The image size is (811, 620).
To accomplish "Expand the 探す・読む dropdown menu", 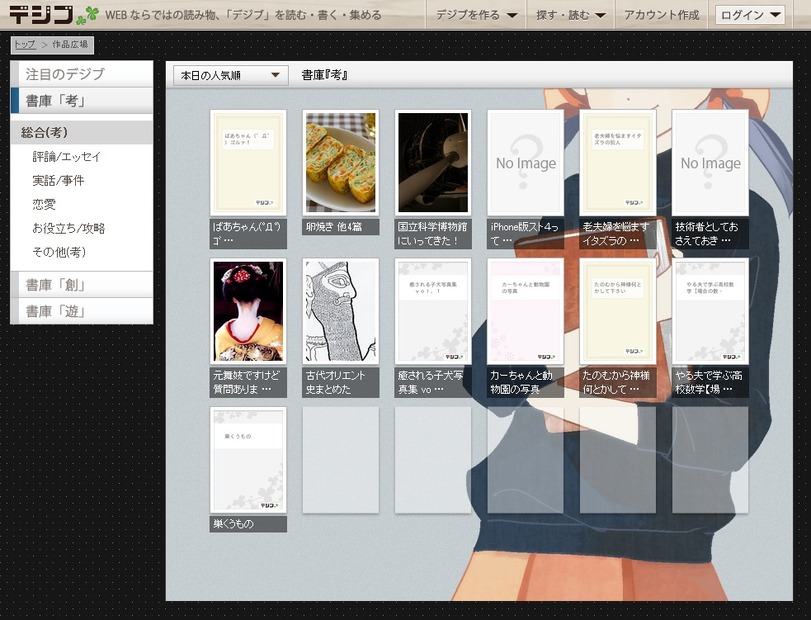I will 570,15.
